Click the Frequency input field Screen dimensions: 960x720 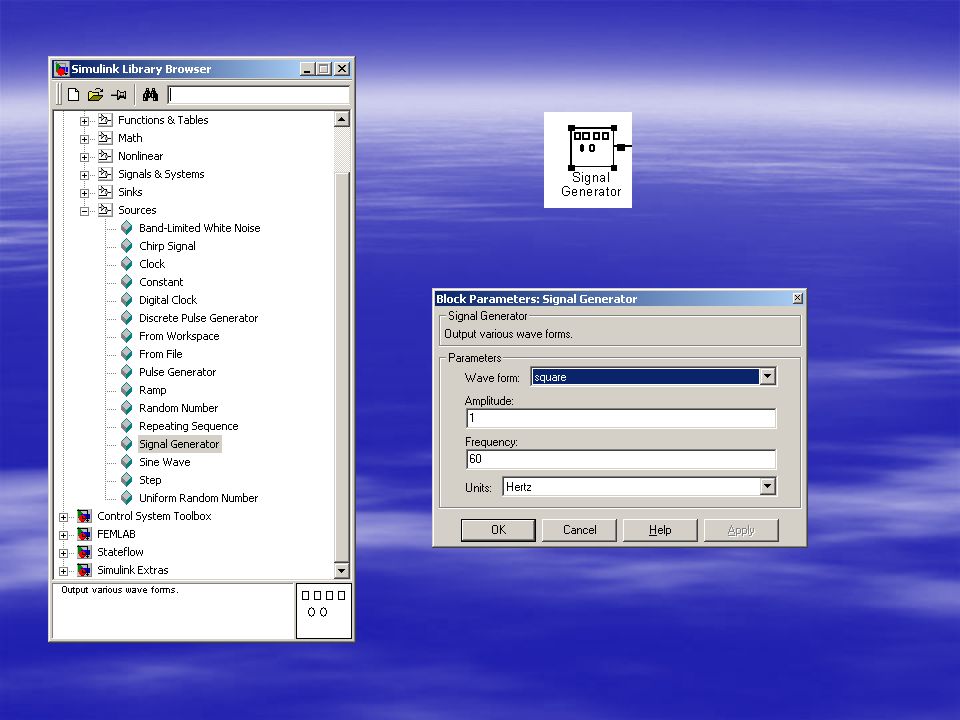[621, 459]
